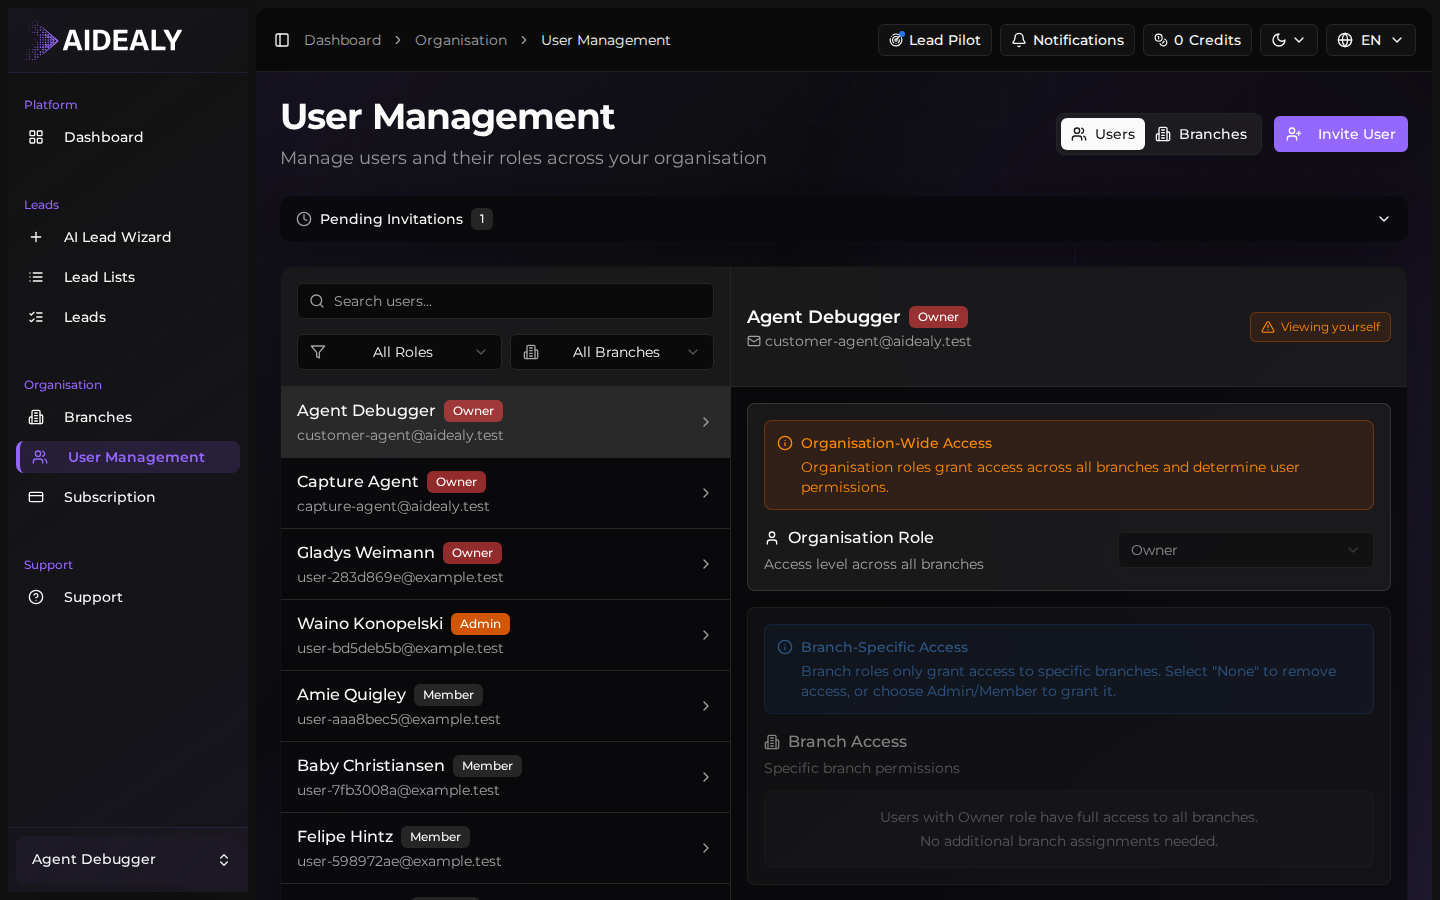Click the card icon beside Subscription

point(36,497)
